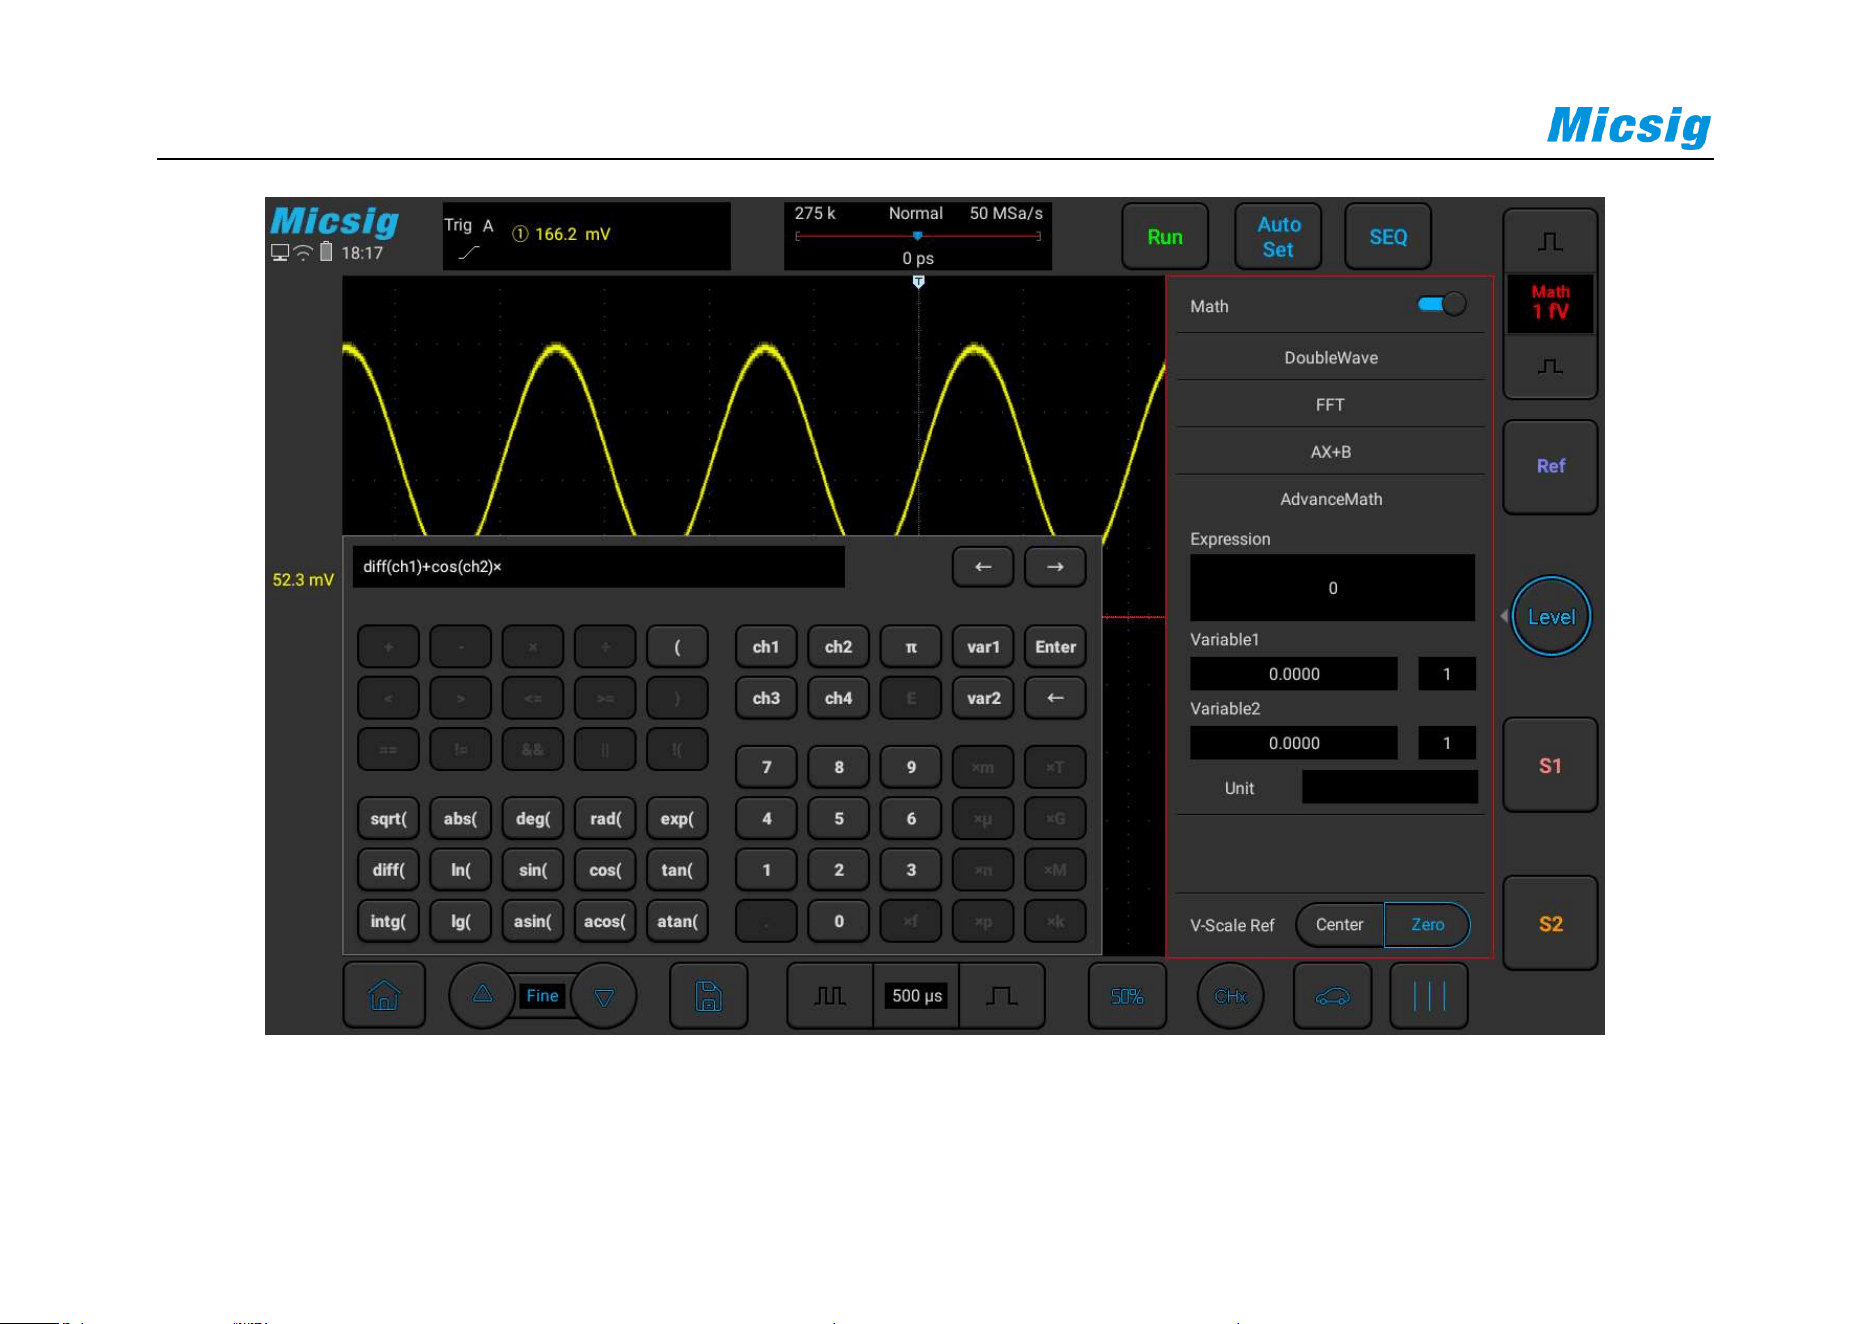Select AX+B math mode
Viewport: 1872px width, 1324px height.
1330,452
